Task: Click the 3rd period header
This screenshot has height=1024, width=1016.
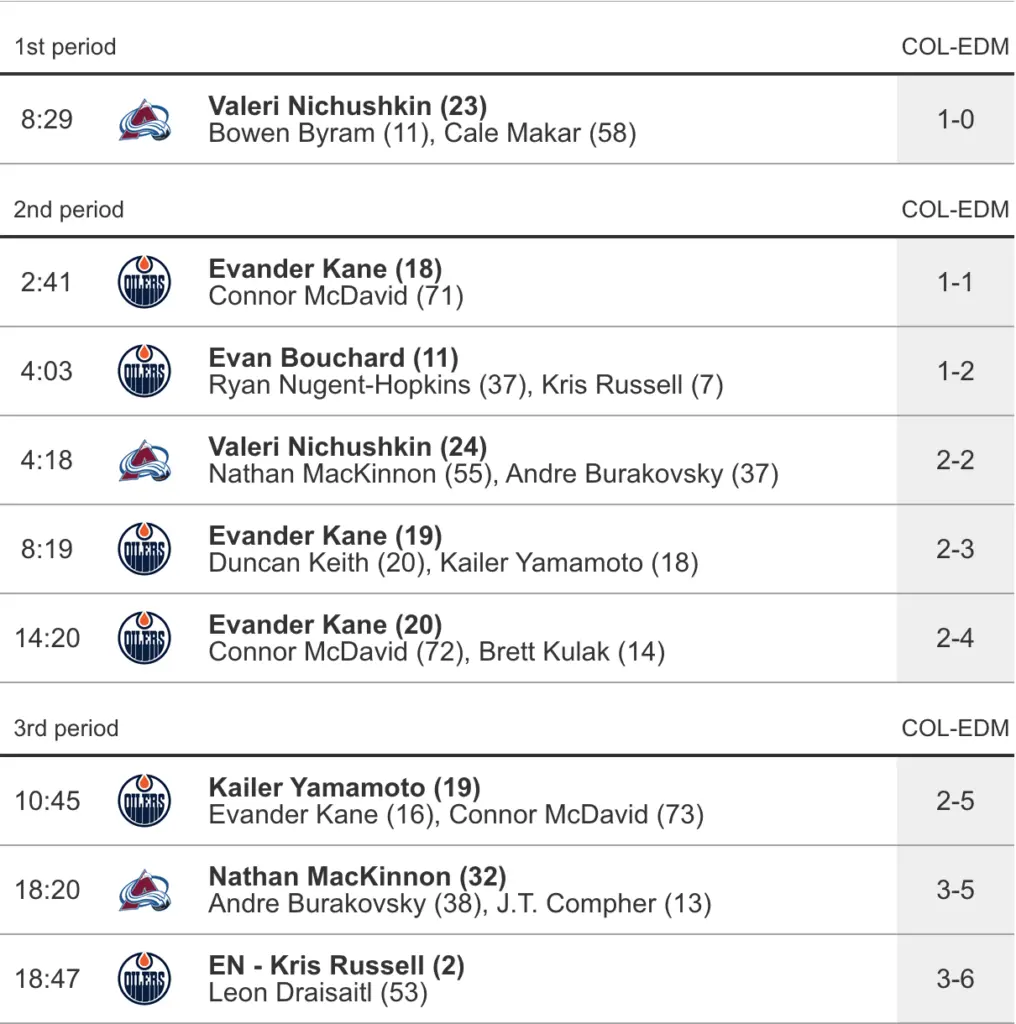Action: pyautogui.click(x=66, y=728)
